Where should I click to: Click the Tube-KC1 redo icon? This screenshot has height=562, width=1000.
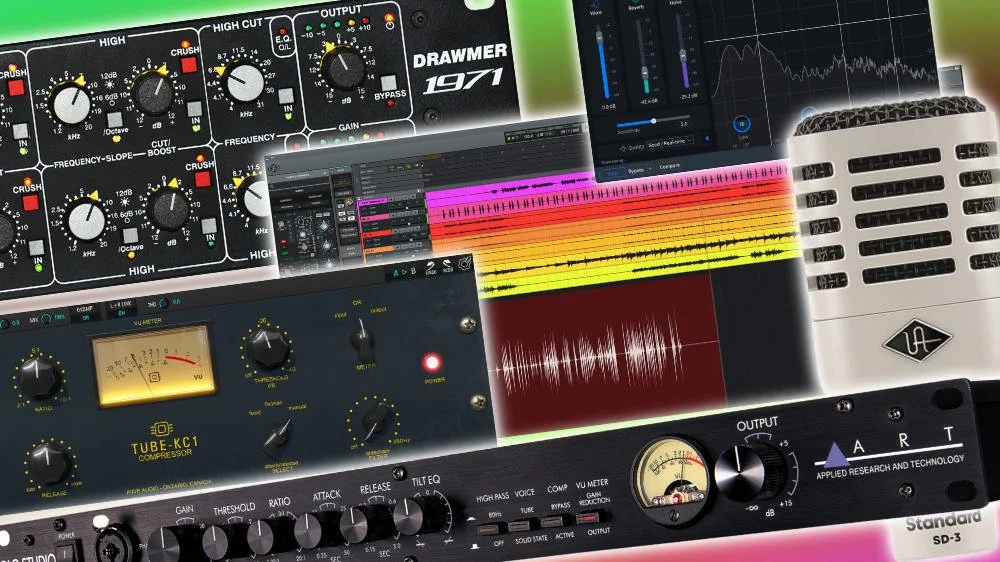point(448,265)
